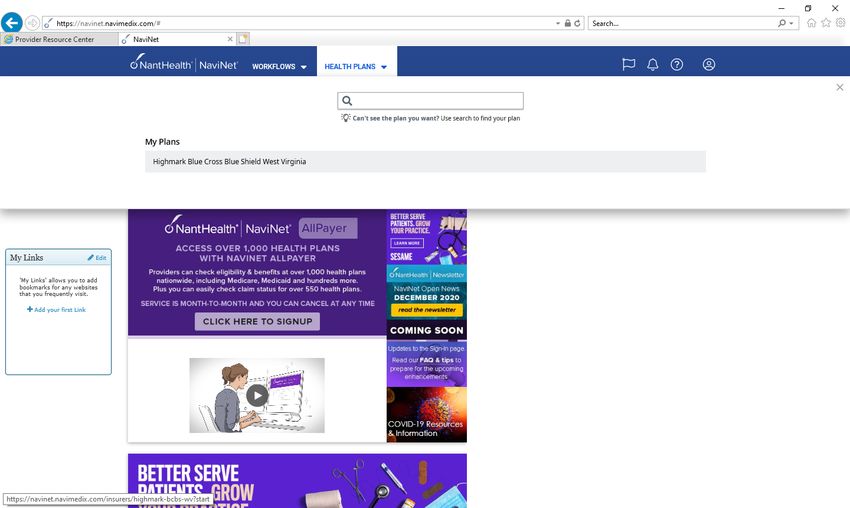Click the health plan search field

click(x=430, y=101)
